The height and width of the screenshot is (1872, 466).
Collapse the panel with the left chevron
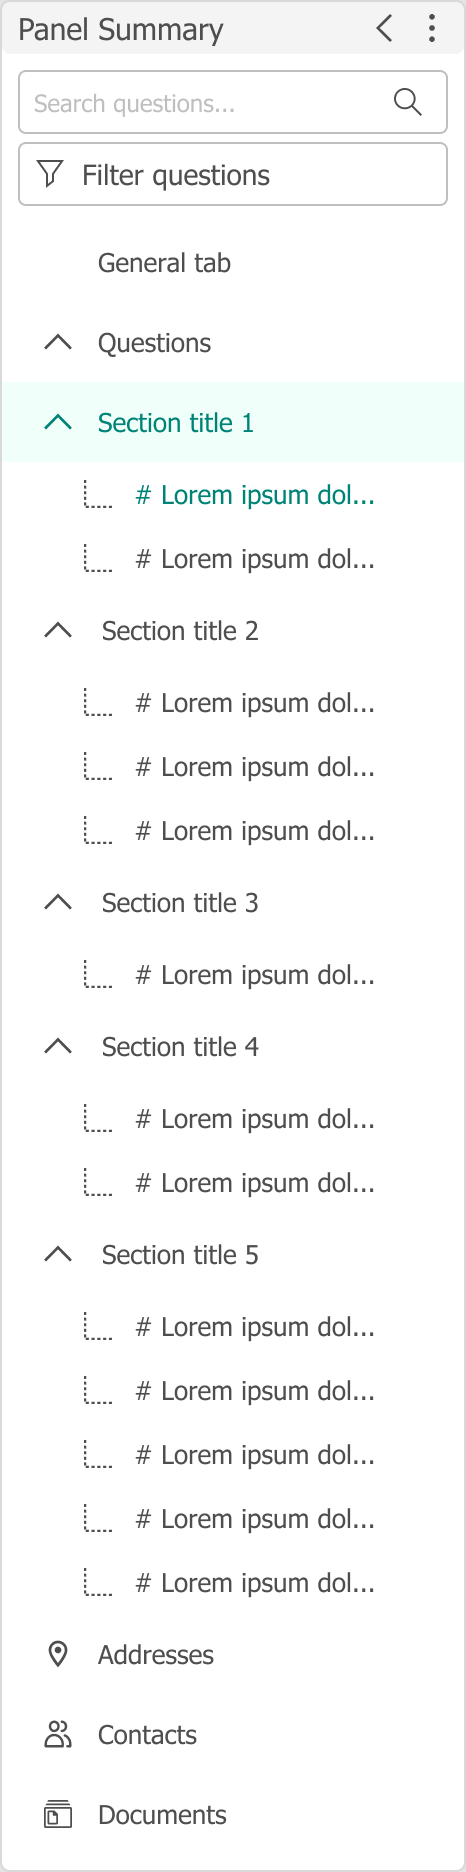click(x=385, y=28)
